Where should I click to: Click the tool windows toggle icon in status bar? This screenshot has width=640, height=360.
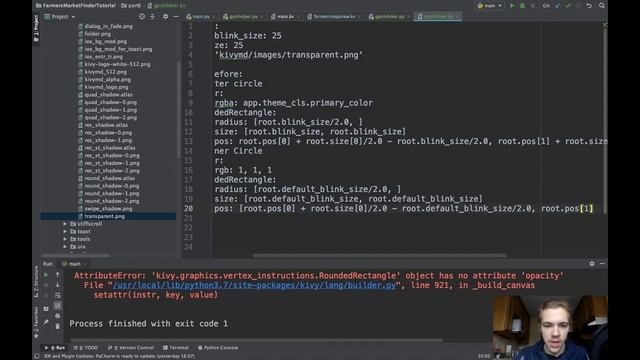37,356
